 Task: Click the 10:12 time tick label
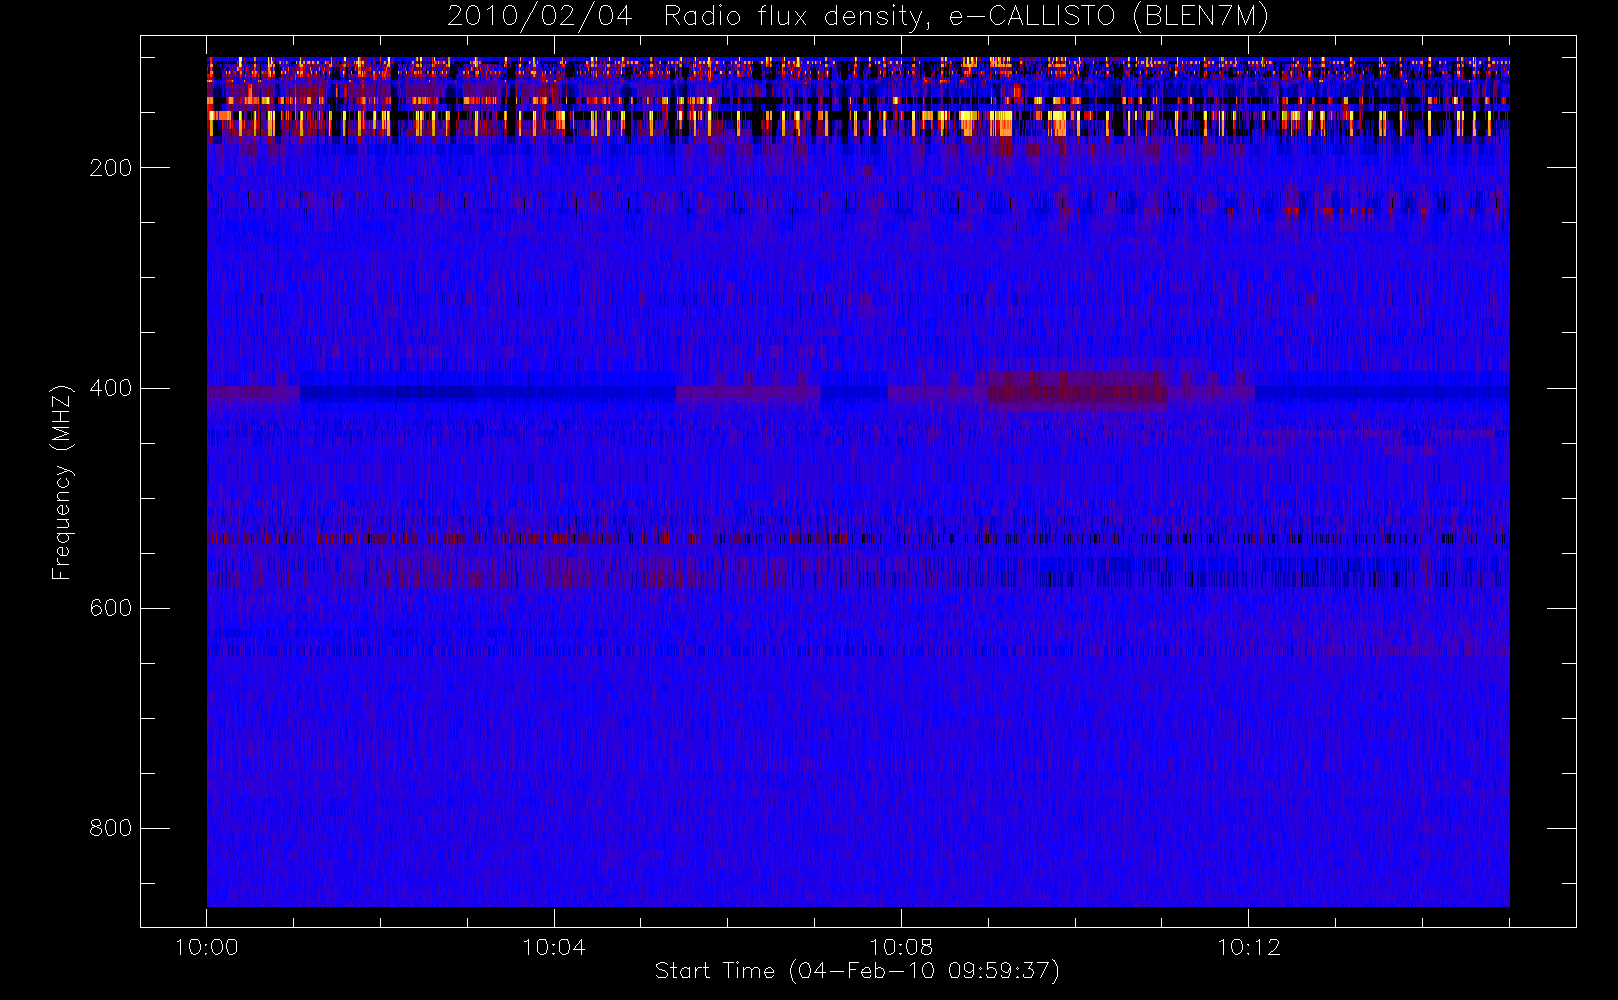[x=1248, y=947]
